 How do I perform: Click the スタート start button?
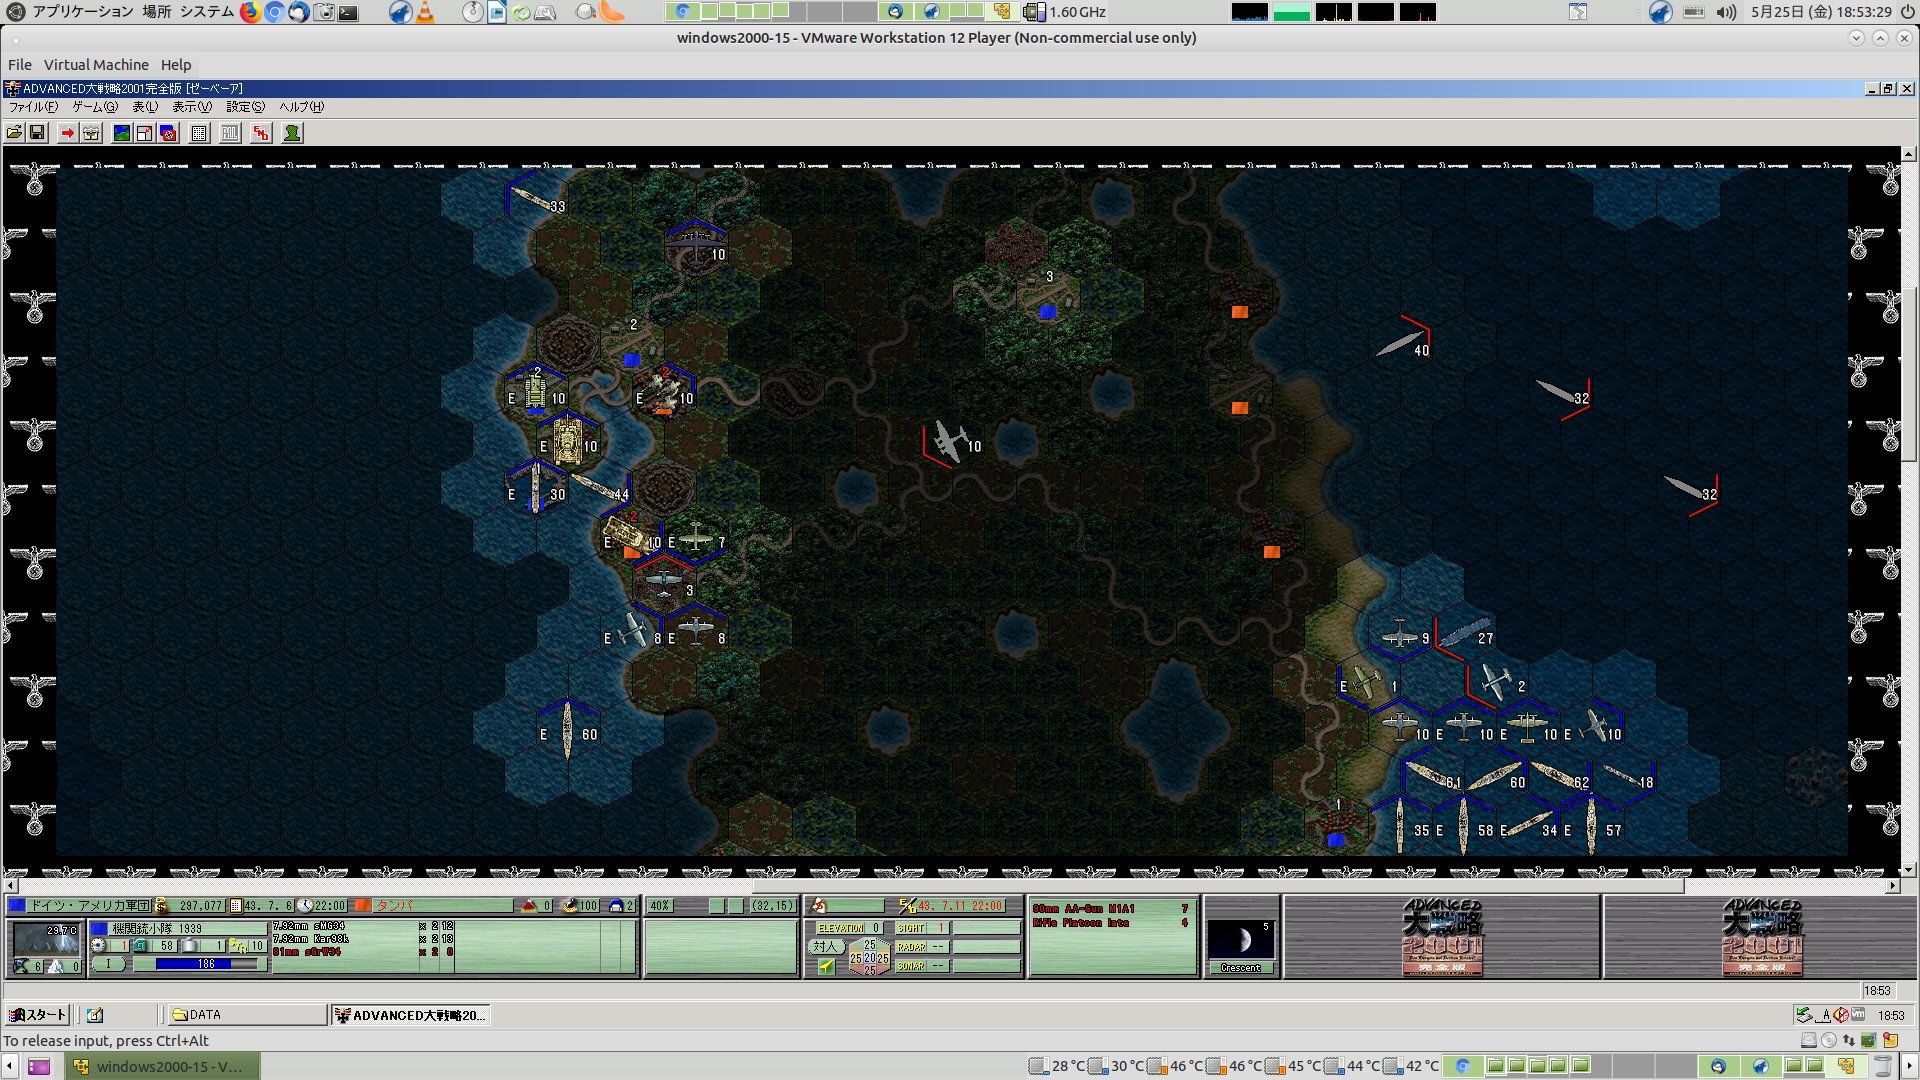[x=38, y=1015]
